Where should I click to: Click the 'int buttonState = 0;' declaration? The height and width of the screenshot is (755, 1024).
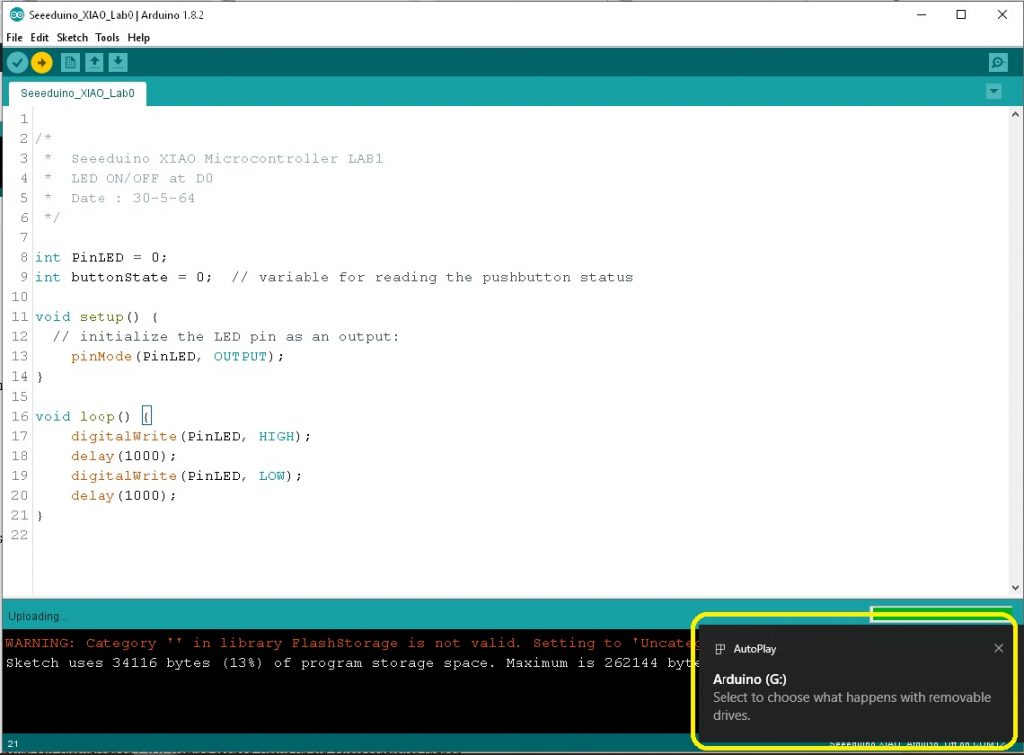pyautogui.click(x=123, y=277)
